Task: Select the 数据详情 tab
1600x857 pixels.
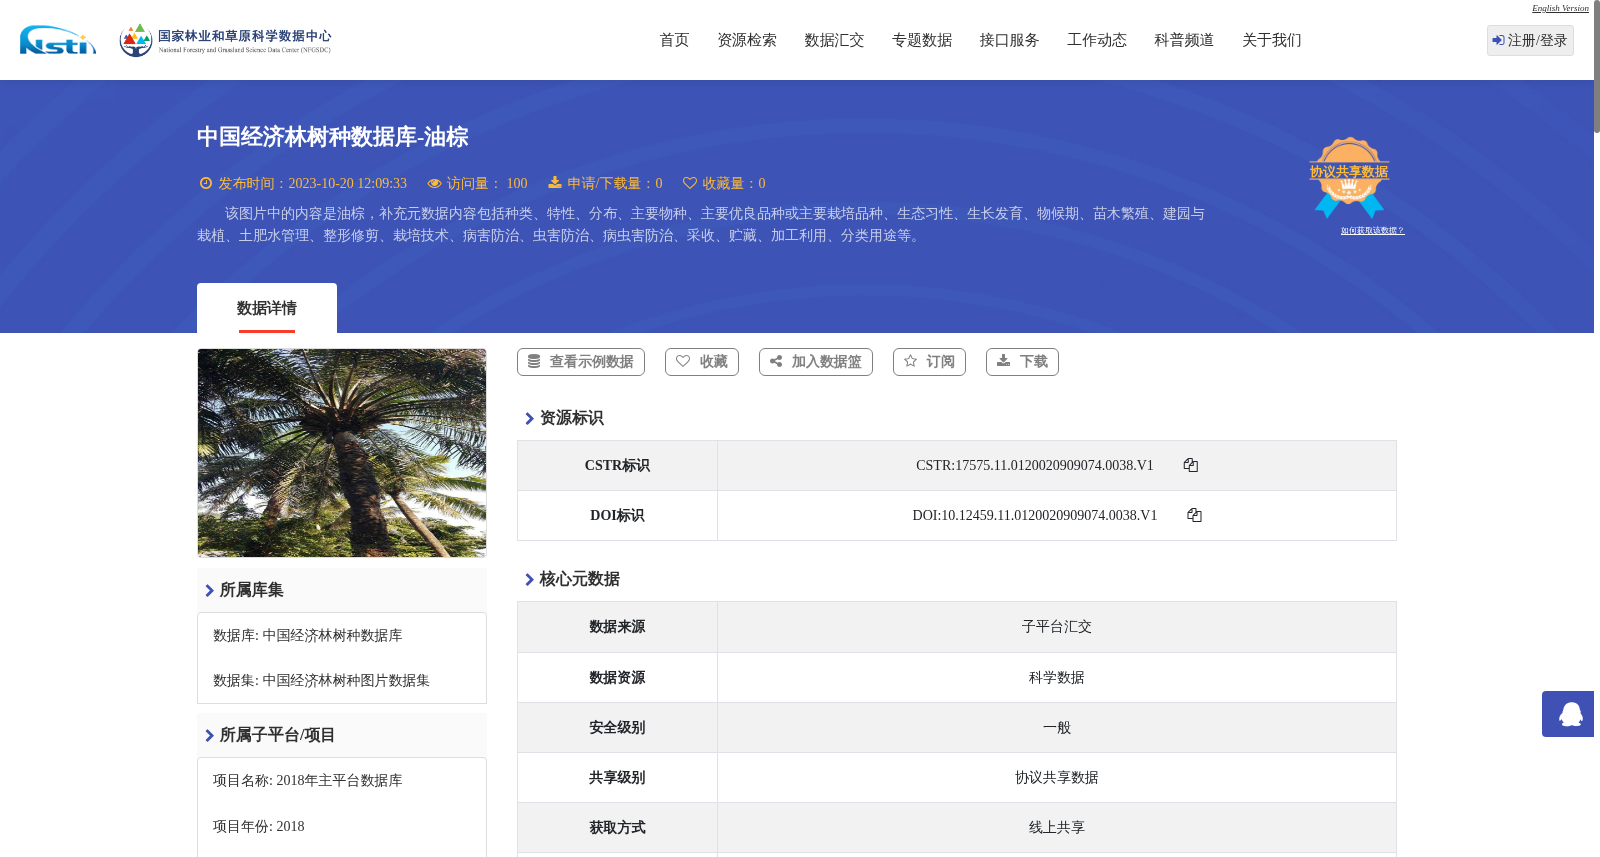Action: [267, 308]
